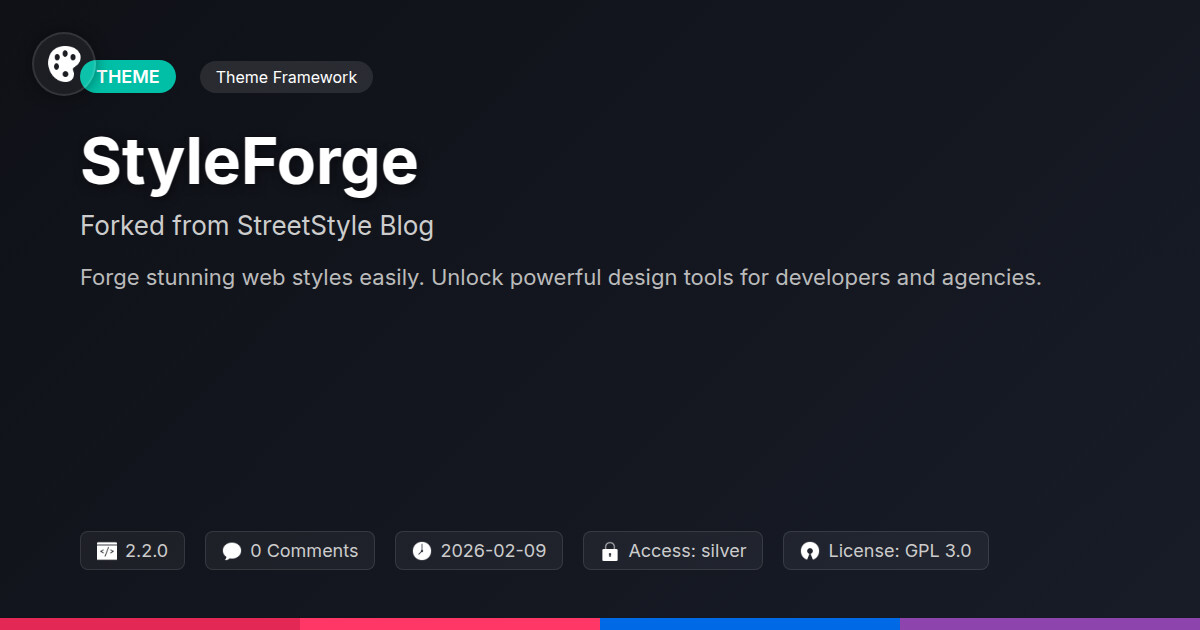Click the padlock access icon
The height and width of the screenshot is (630, 1200).
[610, 551]
